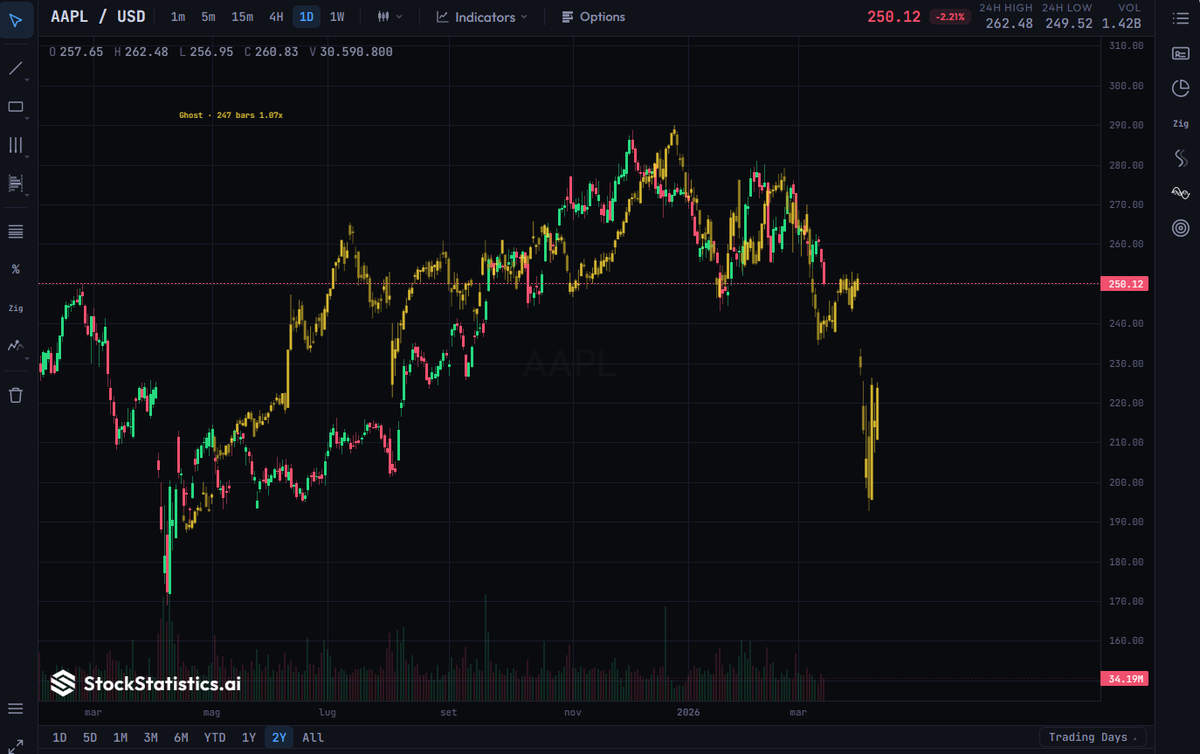The image size is (1200, 754).
Task: Open the Options menu
Action: tap(593, 17)
